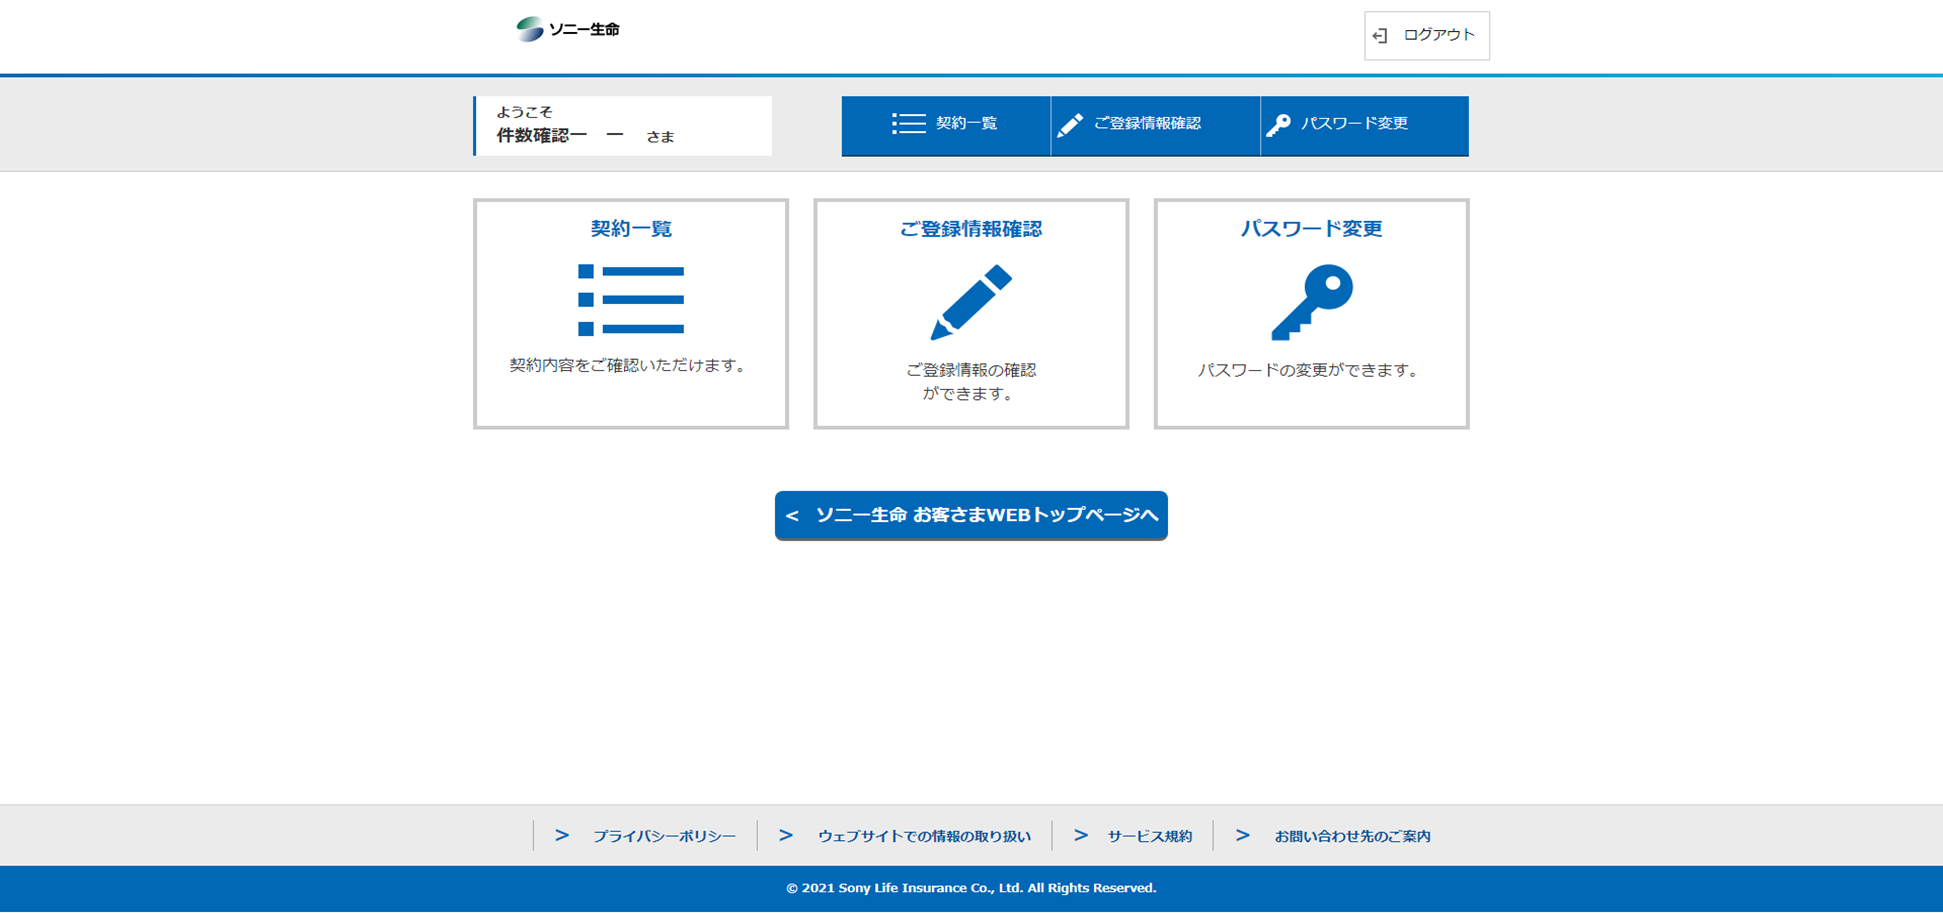
Task: Click the logout arrow icon
Action: 1380,36
